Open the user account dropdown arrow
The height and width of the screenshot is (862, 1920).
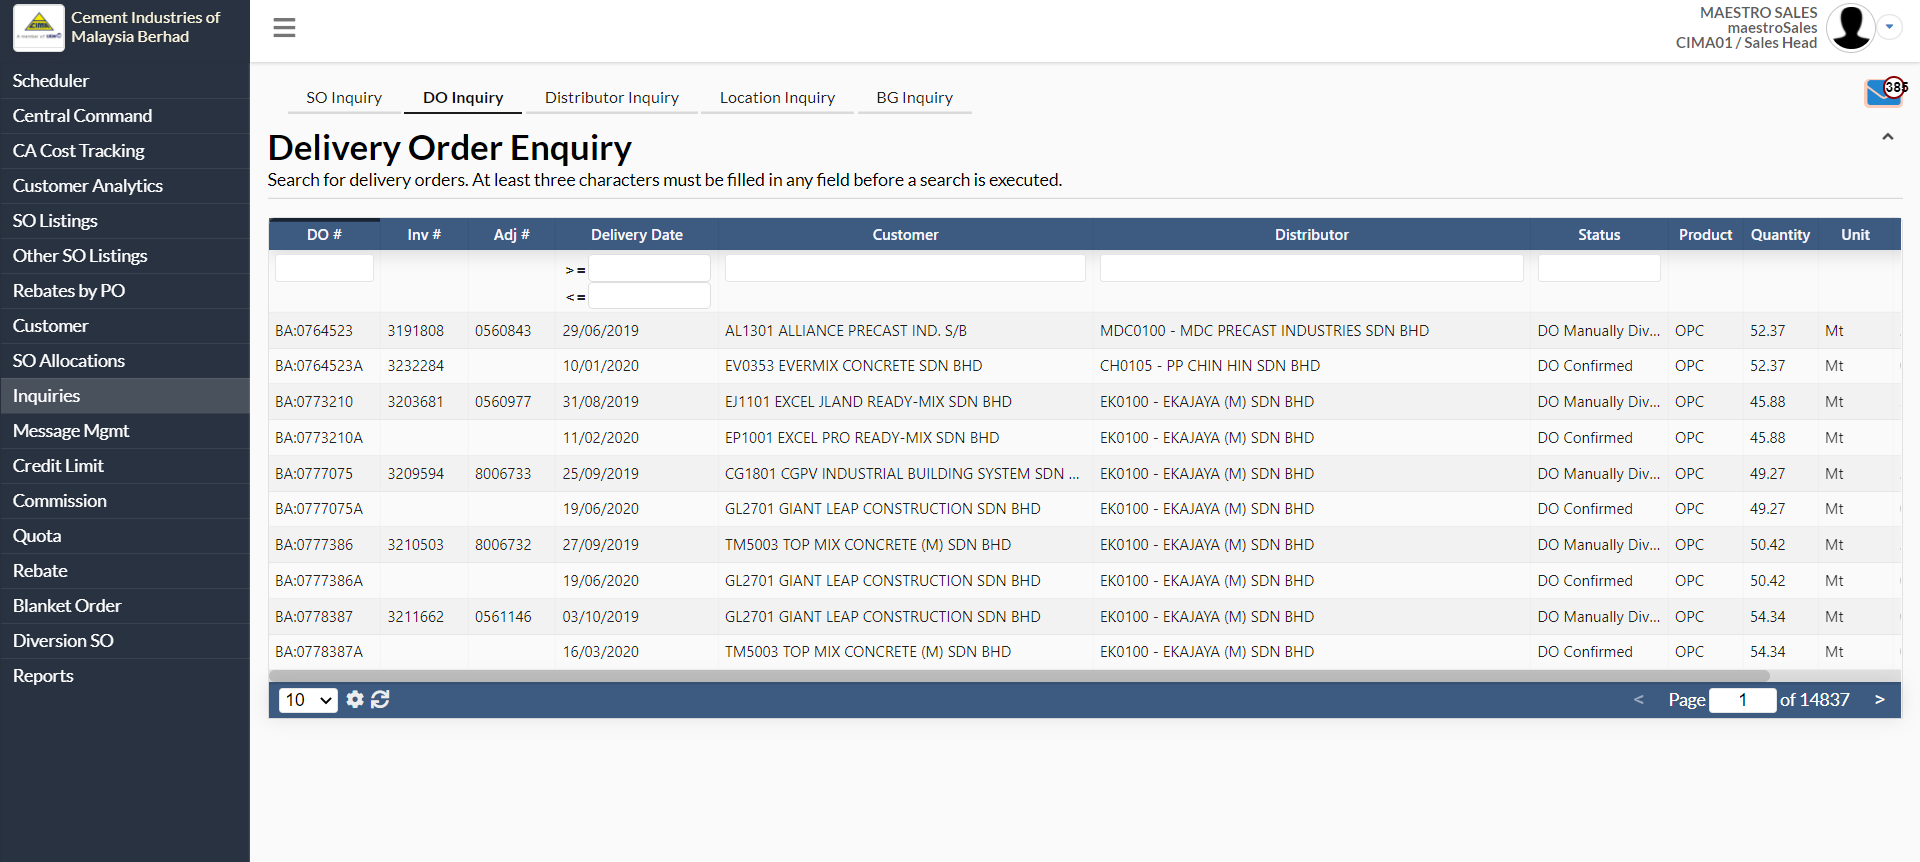pos(1889,27)
